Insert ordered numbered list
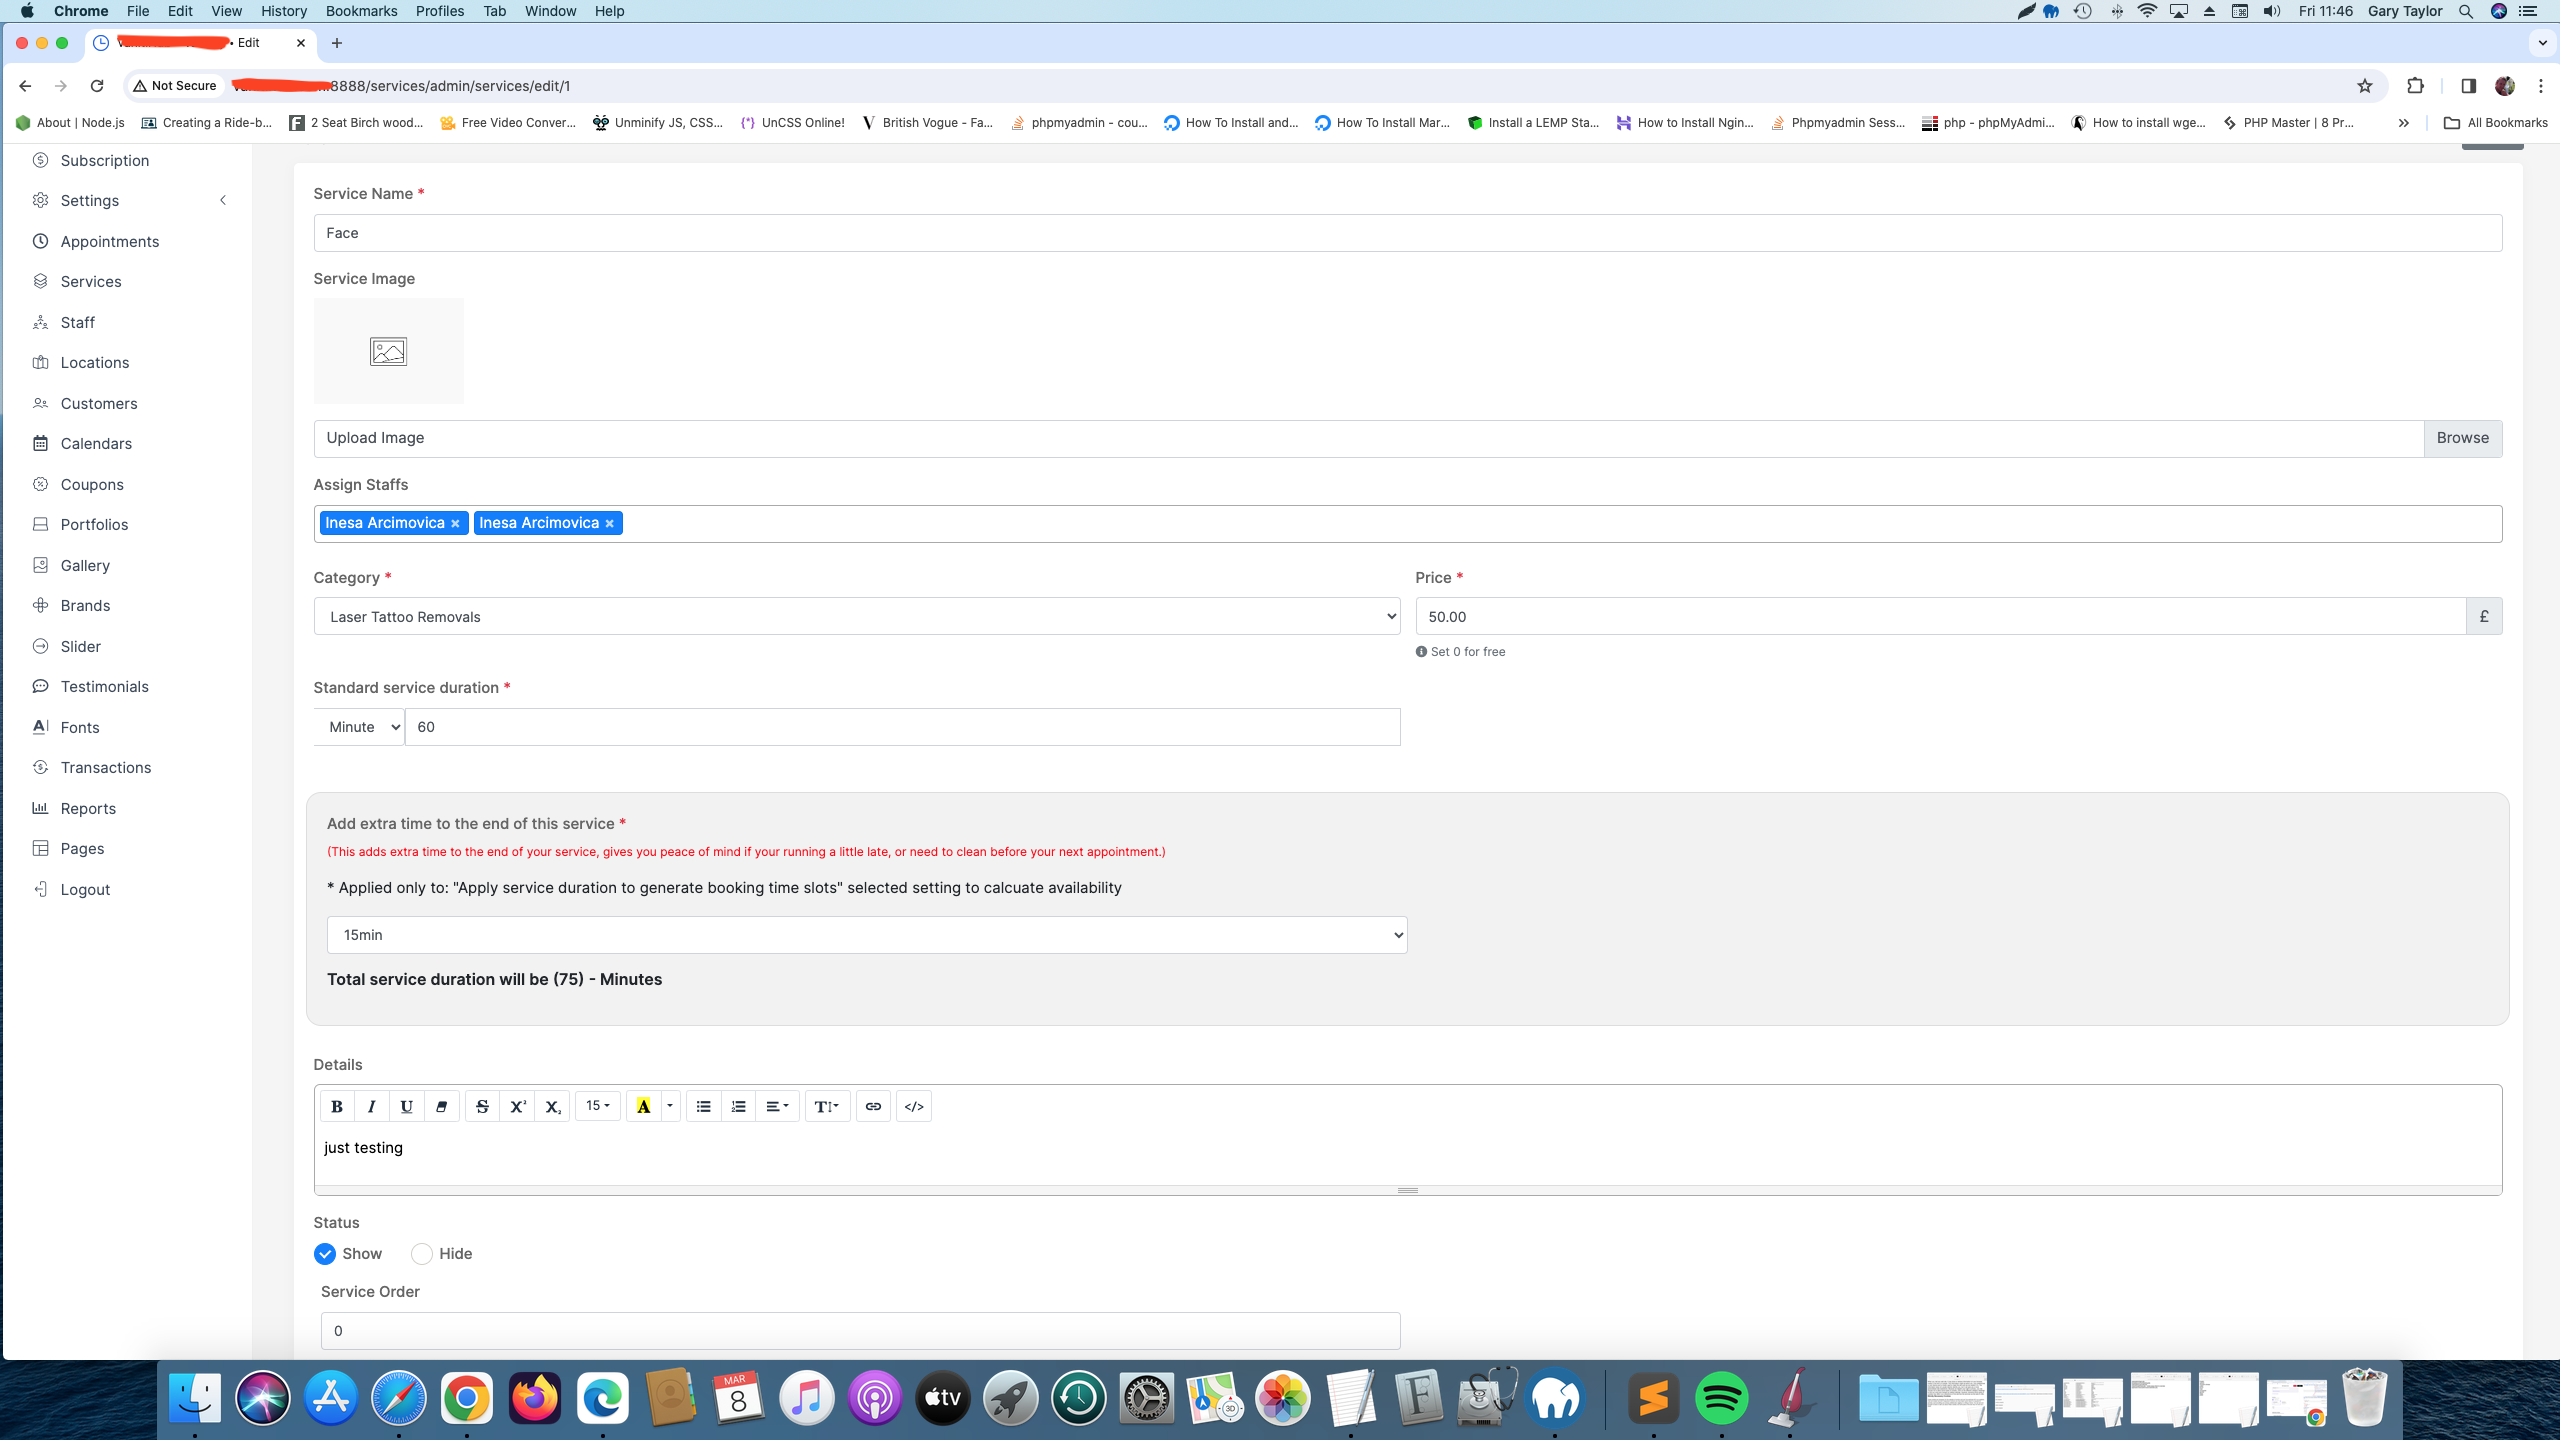This screenshot has width=2560, height=1440. point(738,1106)
